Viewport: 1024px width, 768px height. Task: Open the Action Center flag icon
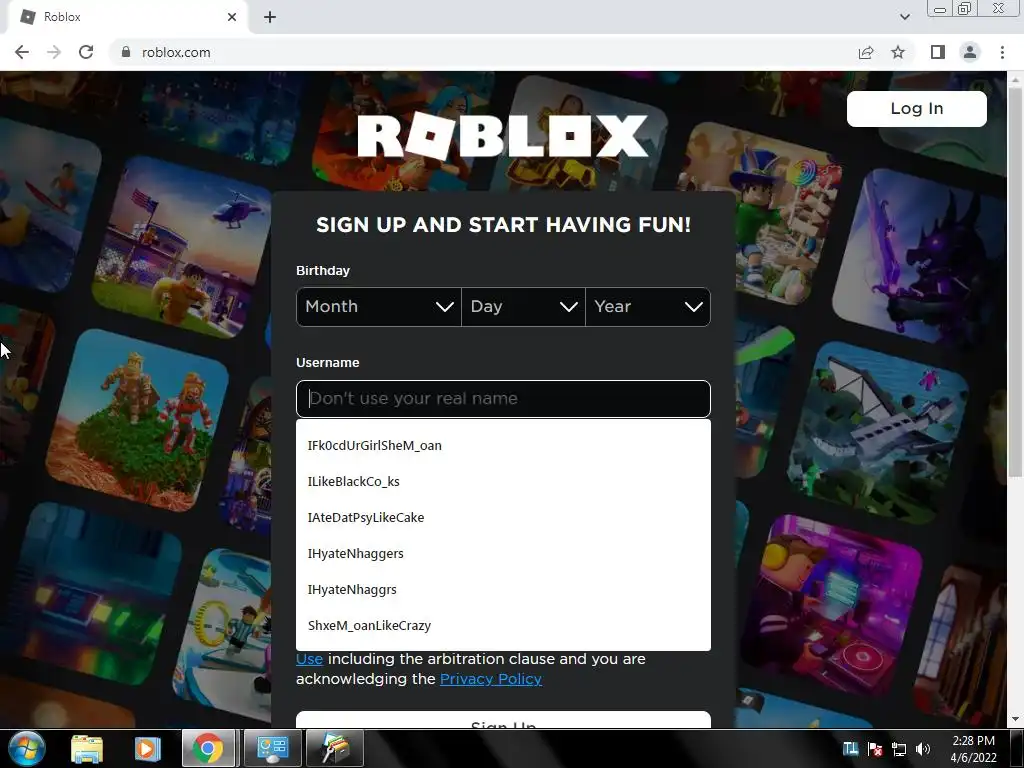(874, 749)
